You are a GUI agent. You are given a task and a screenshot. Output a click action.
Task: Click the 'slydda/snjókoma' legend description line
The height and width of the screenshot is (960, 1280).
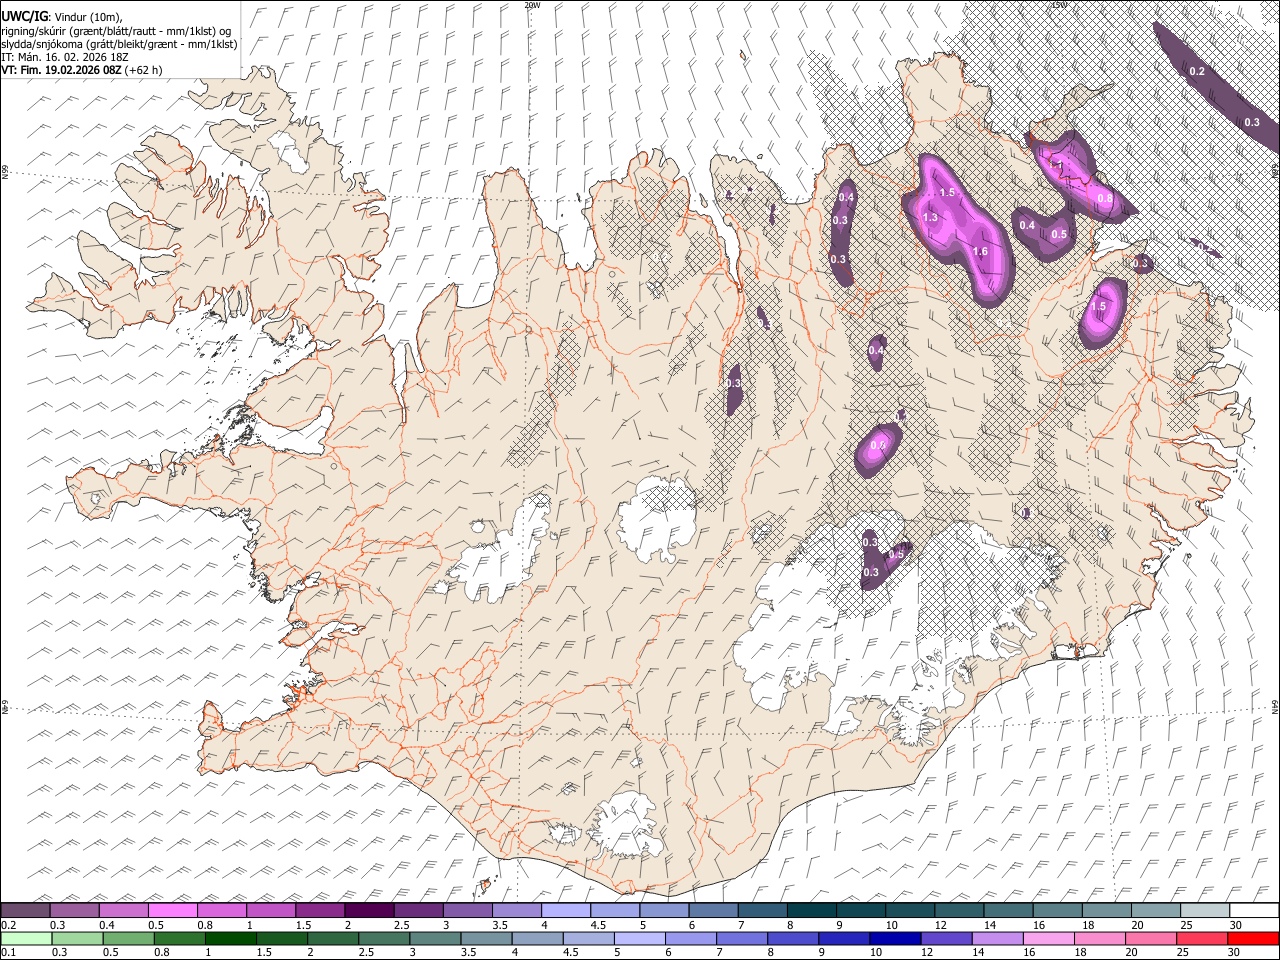119,44
